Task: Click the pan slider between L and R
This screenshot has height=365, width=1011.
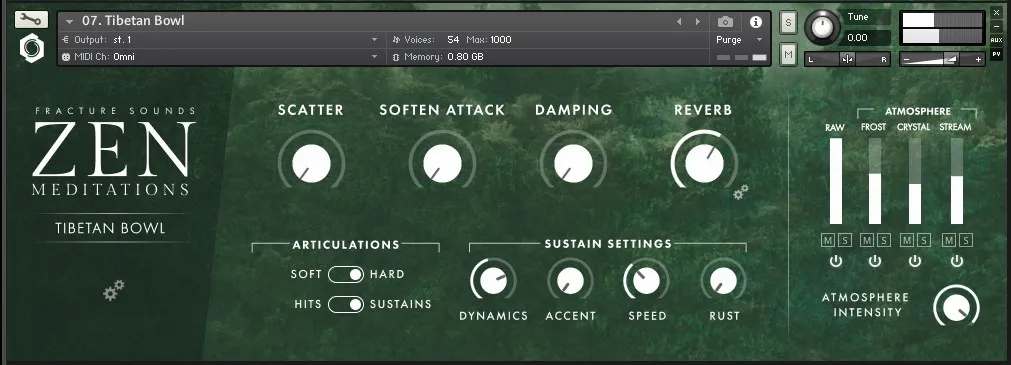Action: click(x=847, y=59)
